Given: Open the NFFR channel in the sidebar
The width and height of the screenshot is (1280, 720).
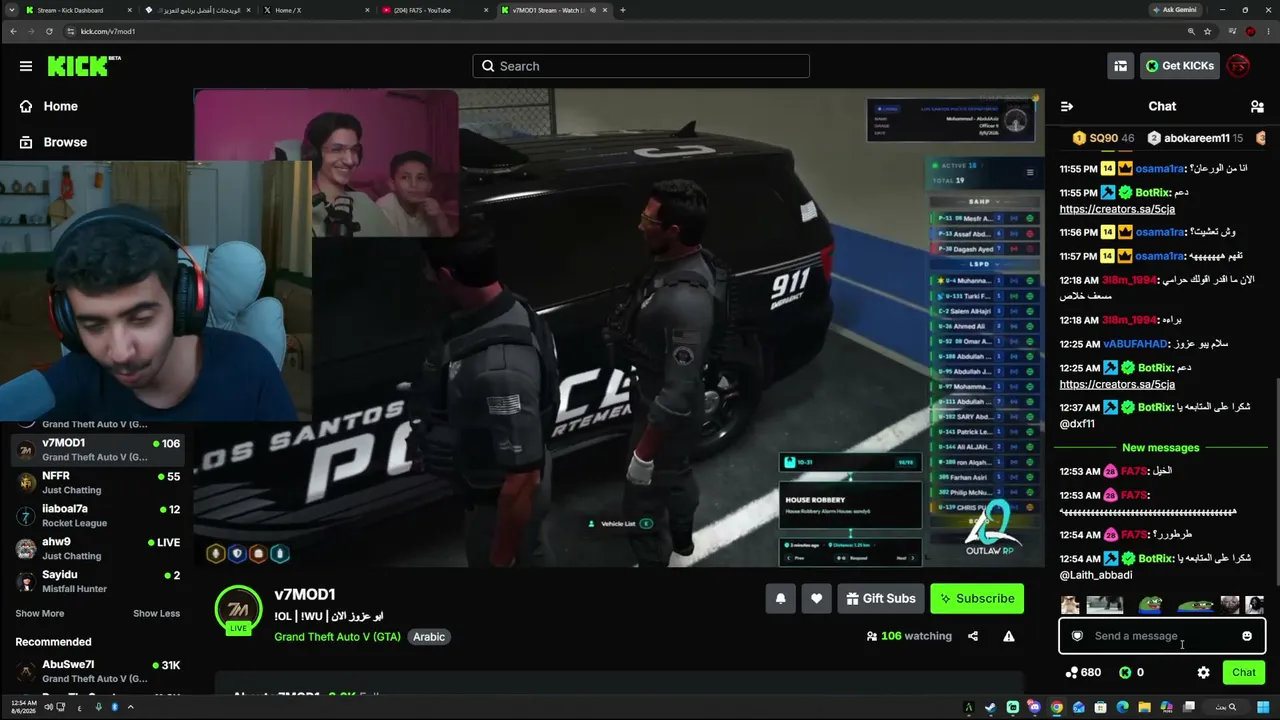Looking at the screenshot, I should [x=97, y=483].
